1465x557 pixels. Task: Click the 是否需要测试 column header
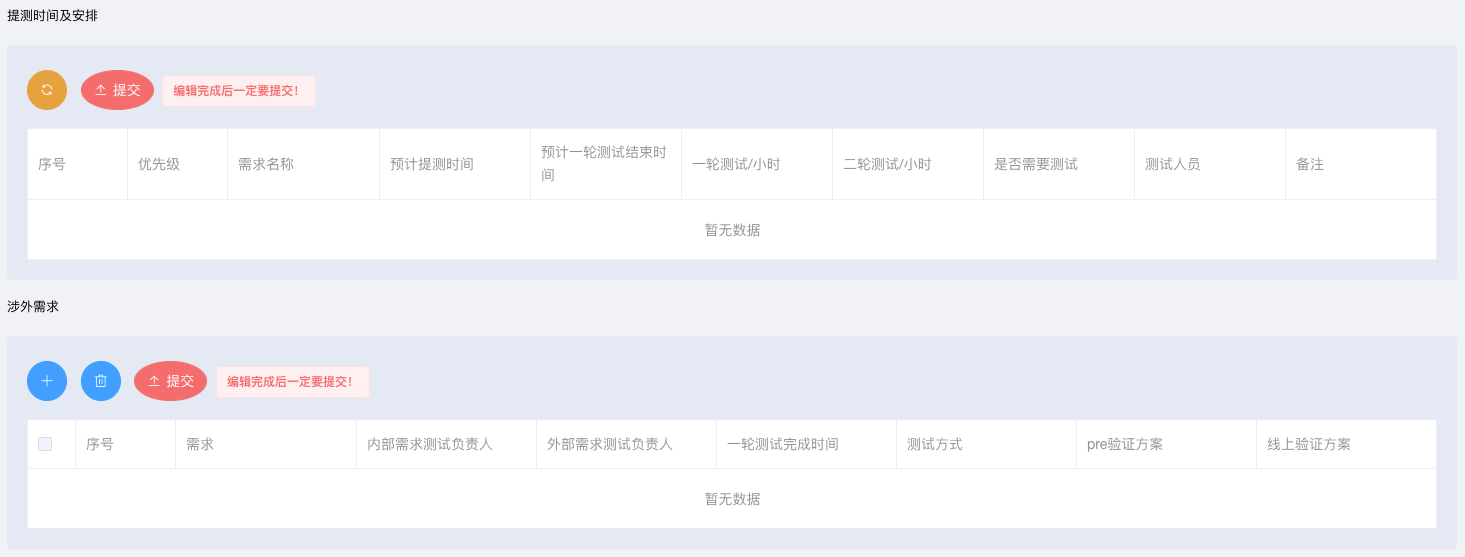tap(1036, 164)
